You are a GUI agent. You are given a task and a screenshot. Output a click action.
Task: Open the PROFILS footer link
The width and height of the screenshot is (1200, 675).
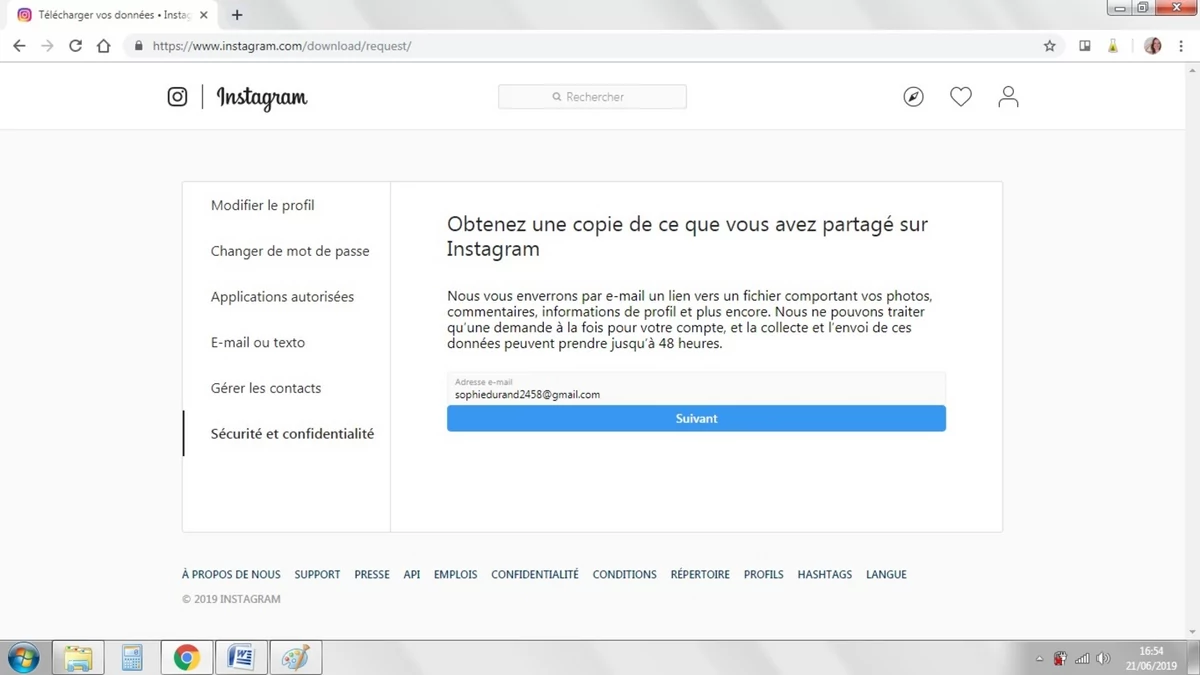point(764,575)
